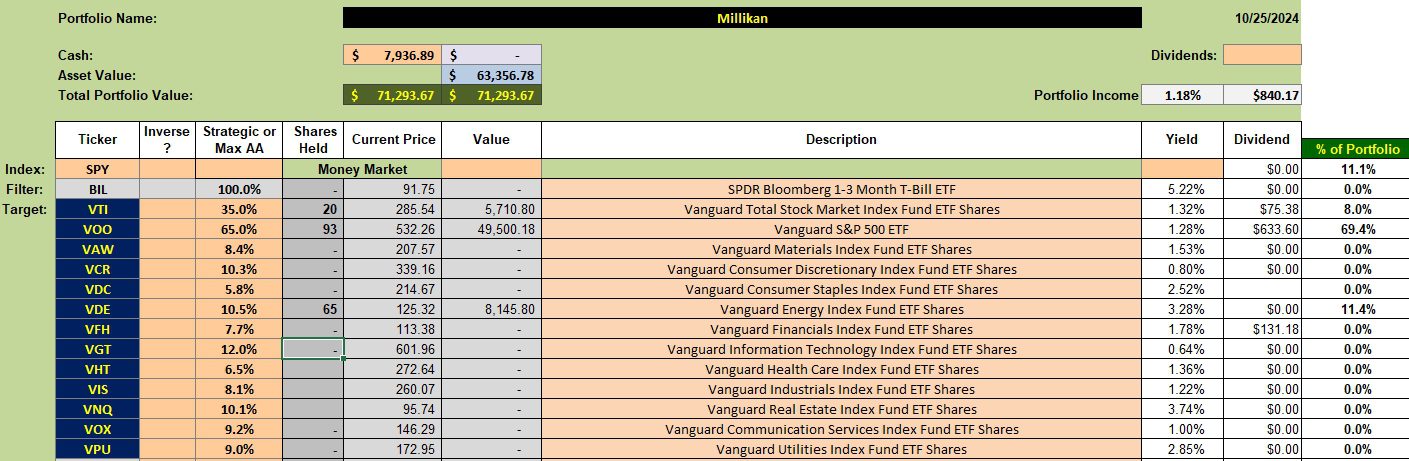Click the date cell 10/25/2024
Viewport: 1409px width, 461px height.
click(x=1261, y=18)
